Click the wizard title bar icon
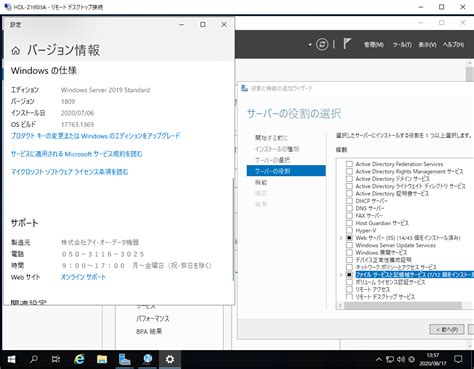The width and height of the screenshot is (474, 369). pos(244,88)
